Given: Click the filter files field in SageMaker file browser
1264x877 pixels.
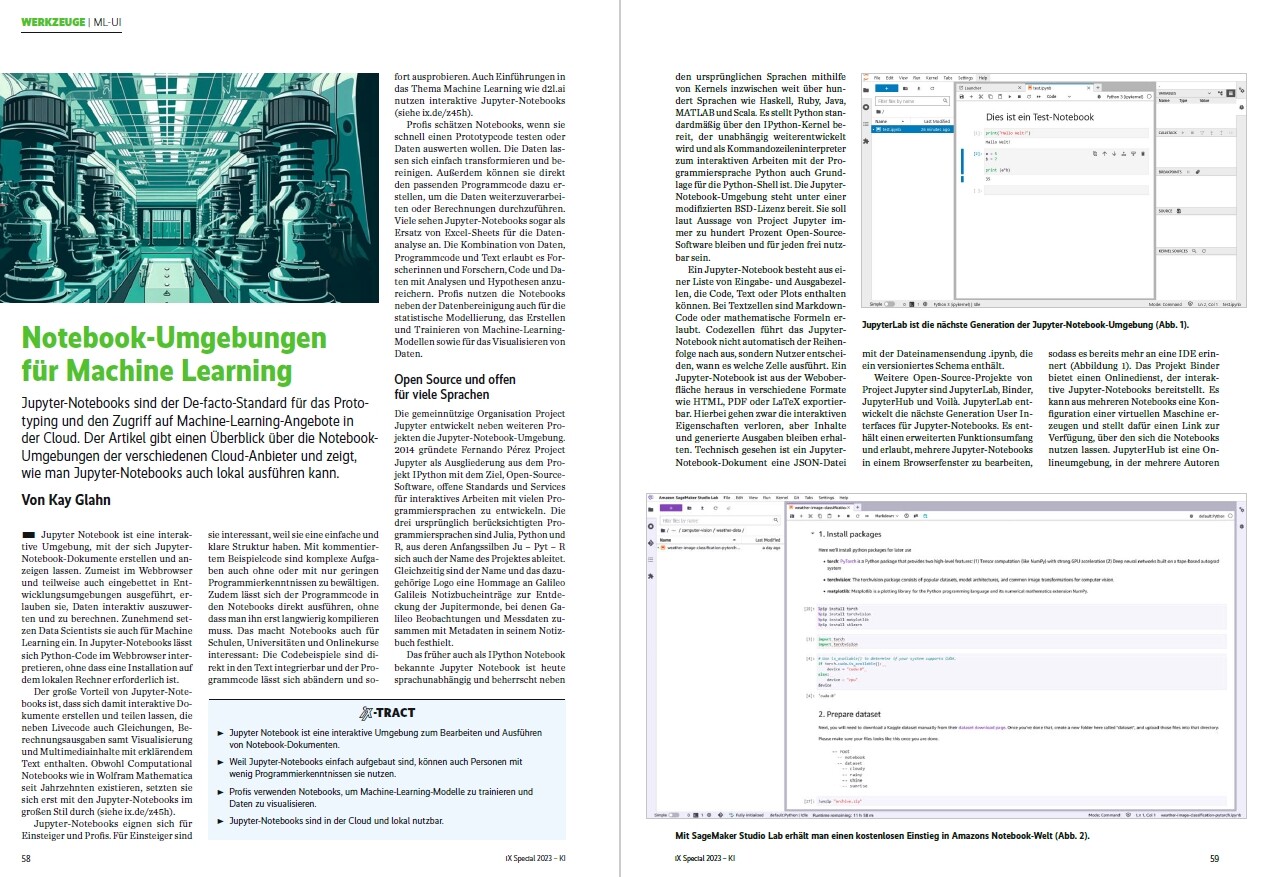Looking at the screenshot, I should pyautogui.click(x=721, y=520).
